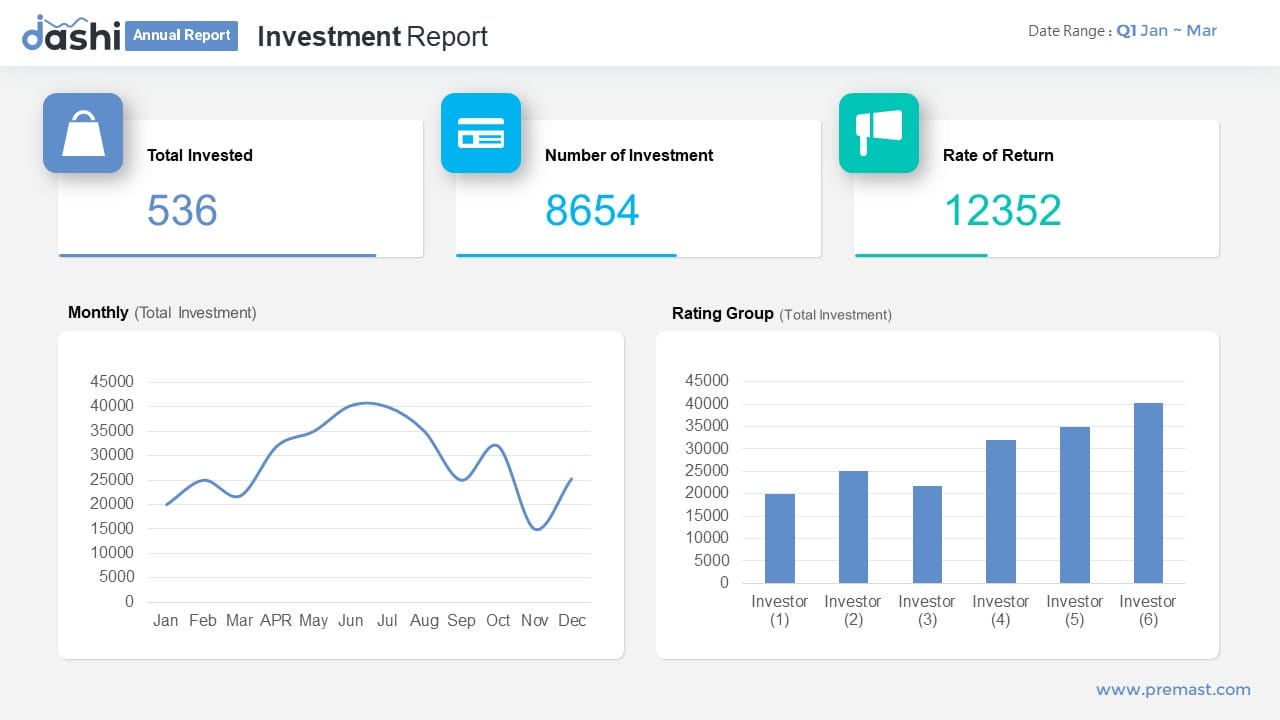This screenshot has width=1280, height=720.
Task: Click the May label on the monthly axis
Action: tap(313, 620)
